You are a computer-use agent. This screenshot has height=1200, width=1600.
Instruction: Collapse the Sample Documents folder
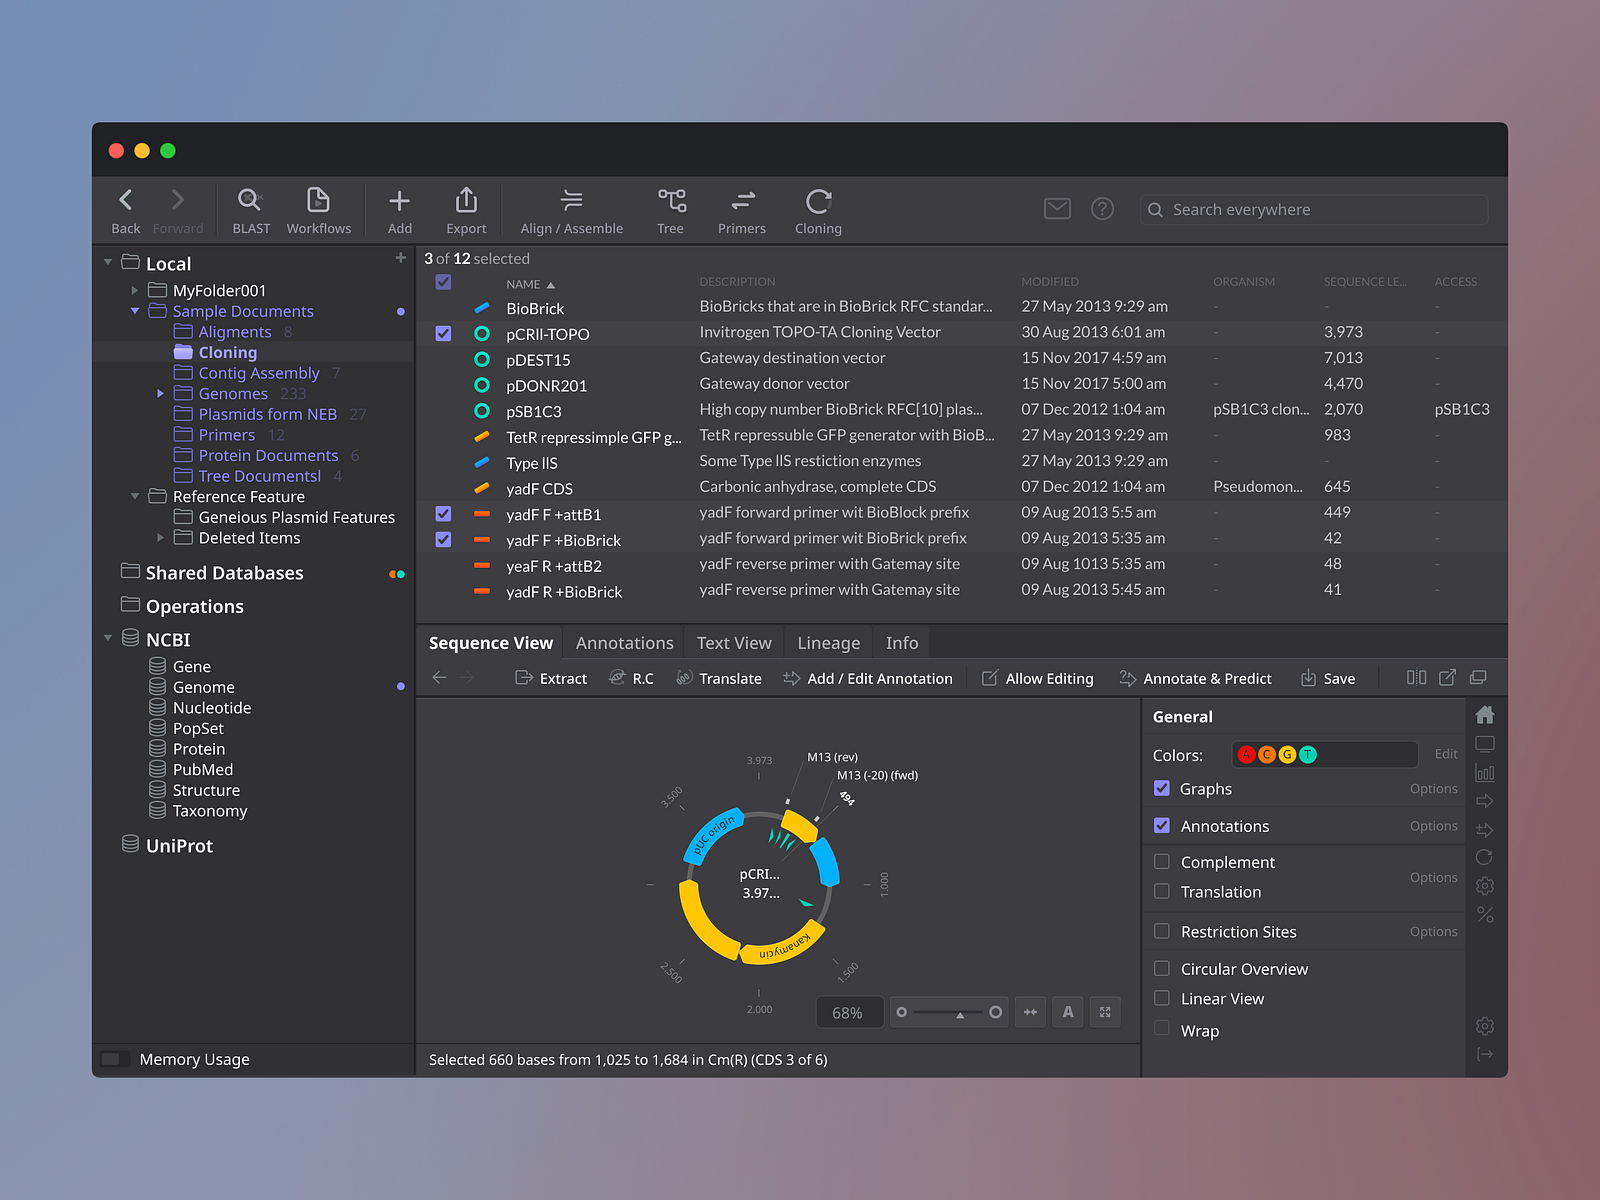[x=136, y=311]
